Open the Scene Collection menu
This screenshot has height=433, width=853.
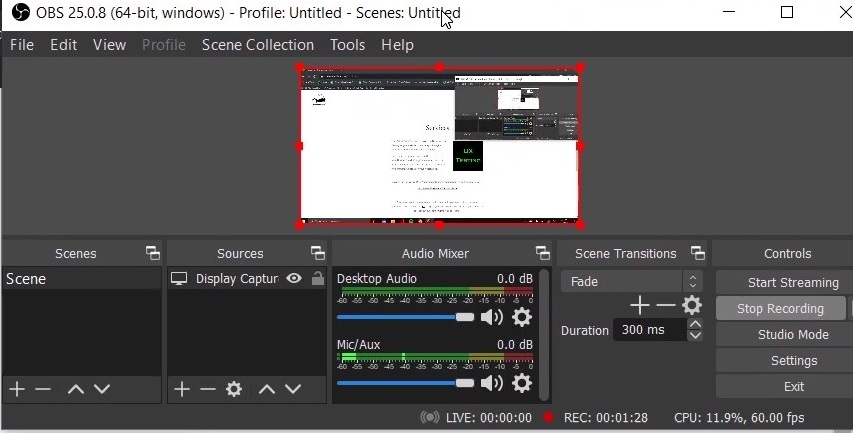[257, 45]
